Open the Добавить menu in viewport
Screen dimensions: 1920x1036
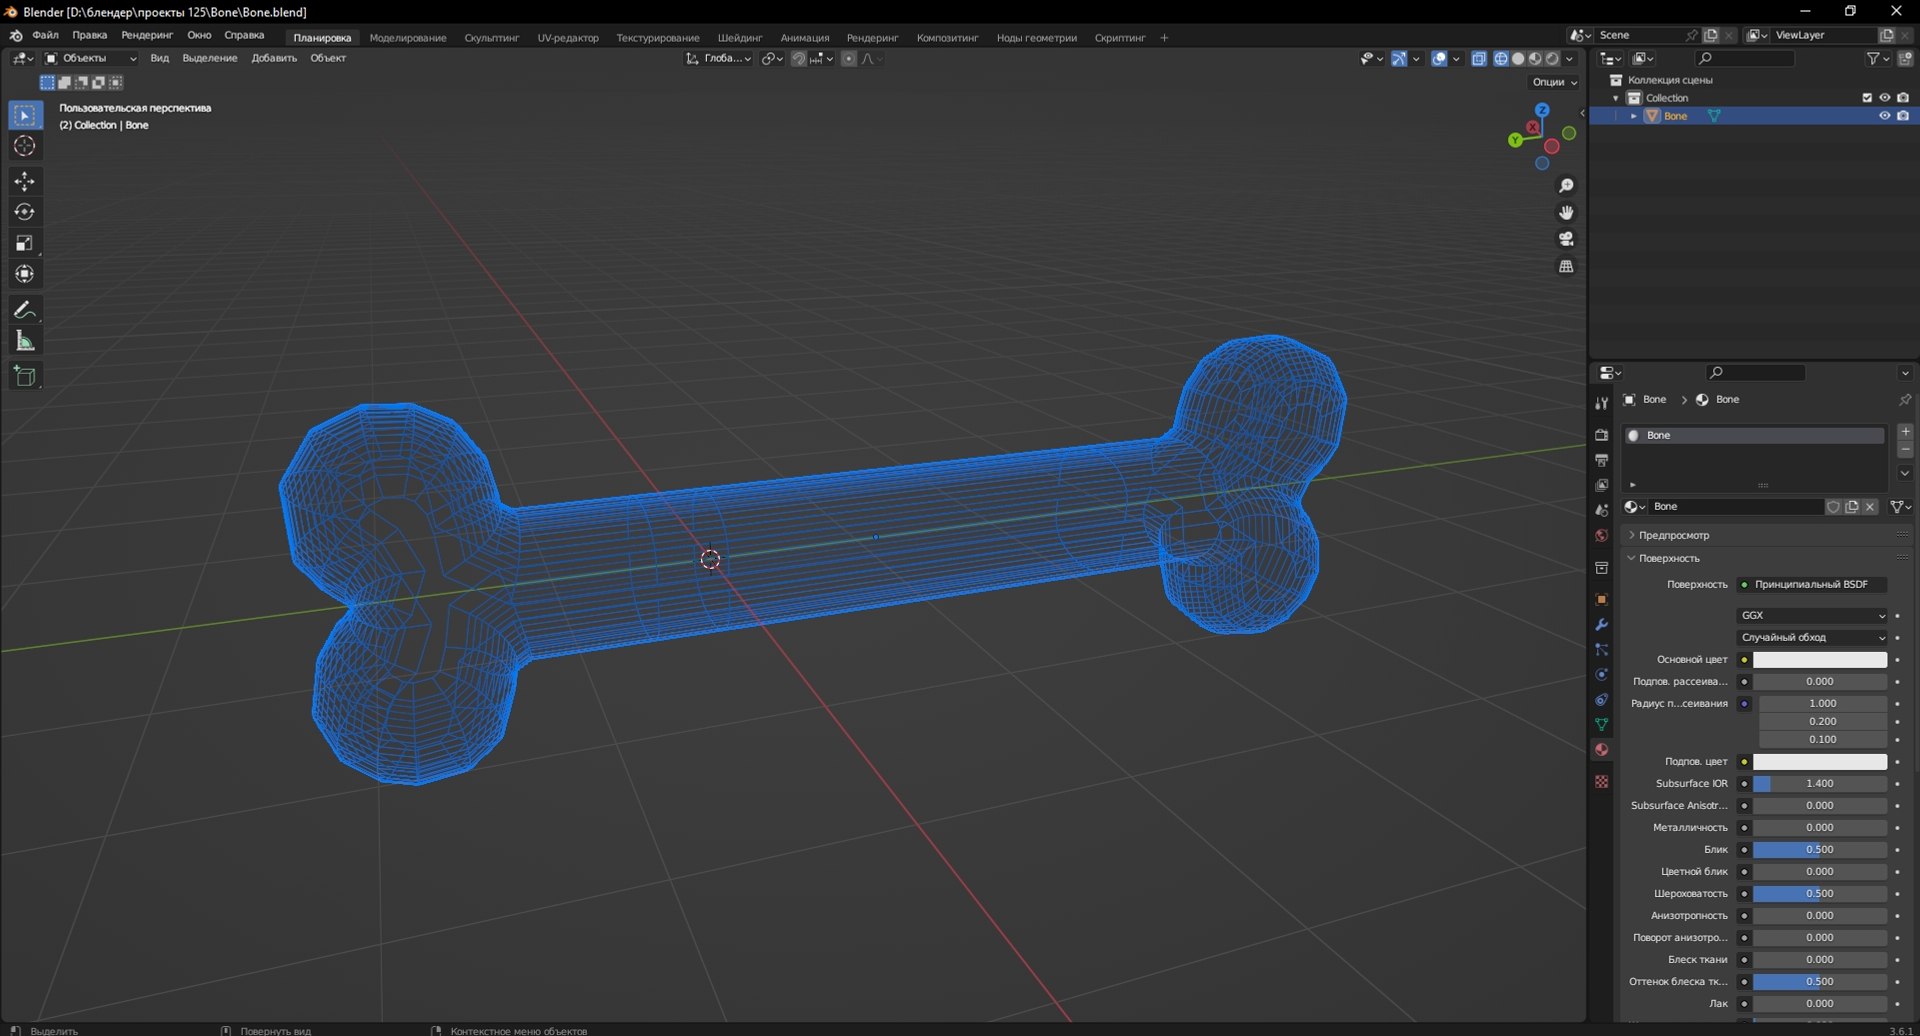[x=274, y=58]
